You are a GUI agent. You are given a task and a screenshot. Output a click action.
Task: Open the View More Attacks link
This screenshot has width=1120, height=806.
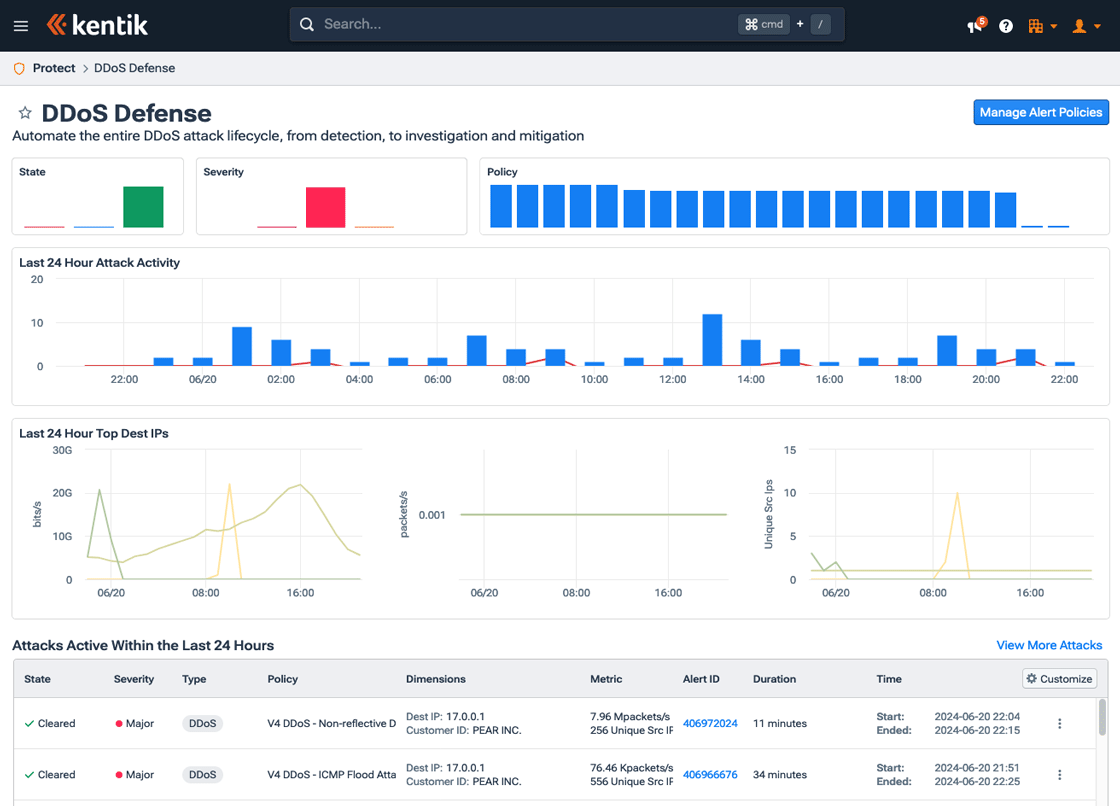tap(1049, 645)
